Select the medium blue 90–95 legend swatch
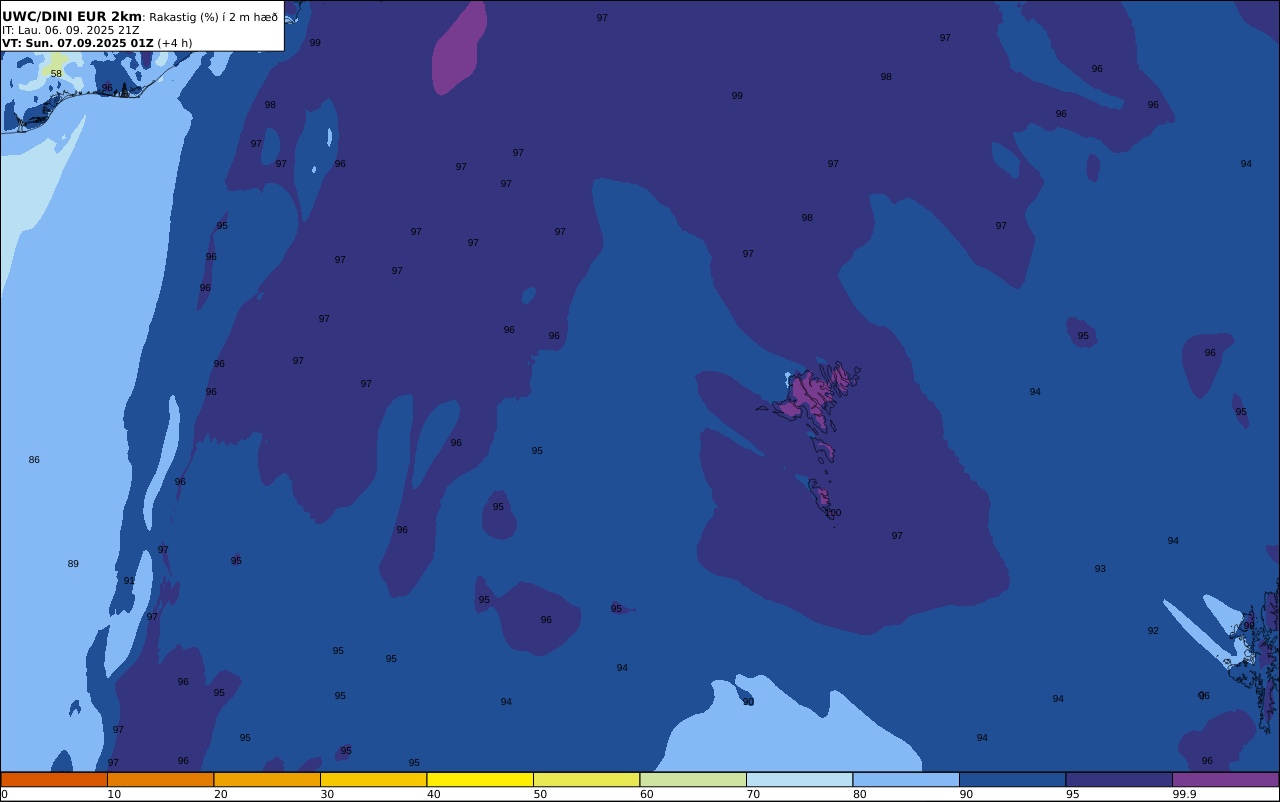Screen dimensions: 1280x802 coord(1012,779)
